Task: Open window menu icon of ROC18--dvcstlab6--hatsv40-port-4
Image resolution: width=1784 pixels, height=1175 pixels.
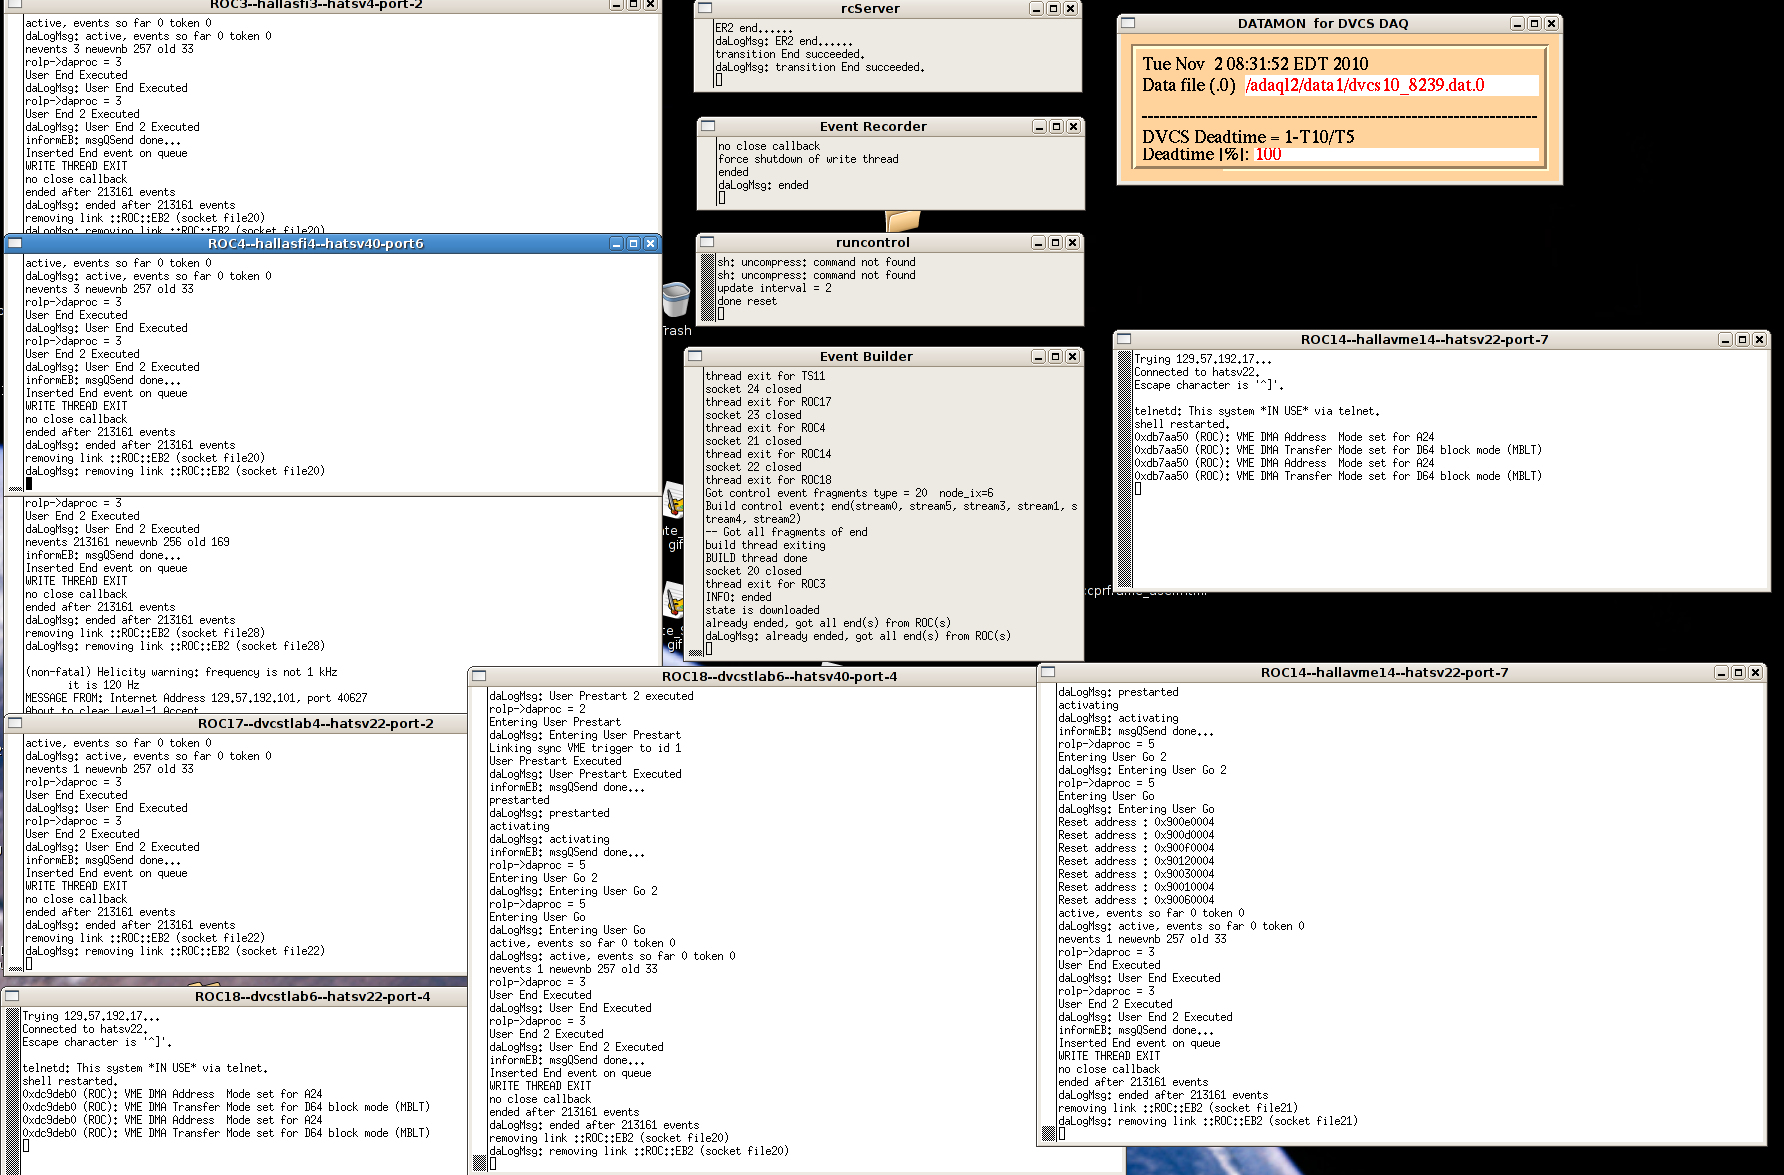Action: pos(479,677)
